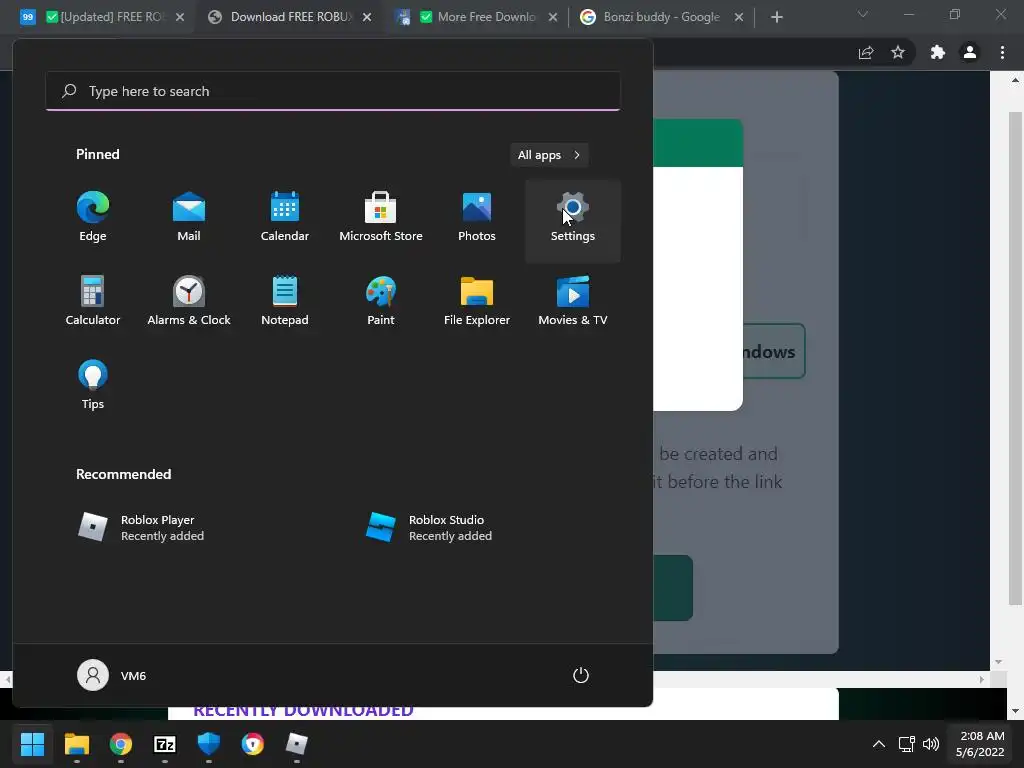Screen dimensions: 1024x768
Task: Close the Bonzi buddy - Google tab
Action: point(739,18)
